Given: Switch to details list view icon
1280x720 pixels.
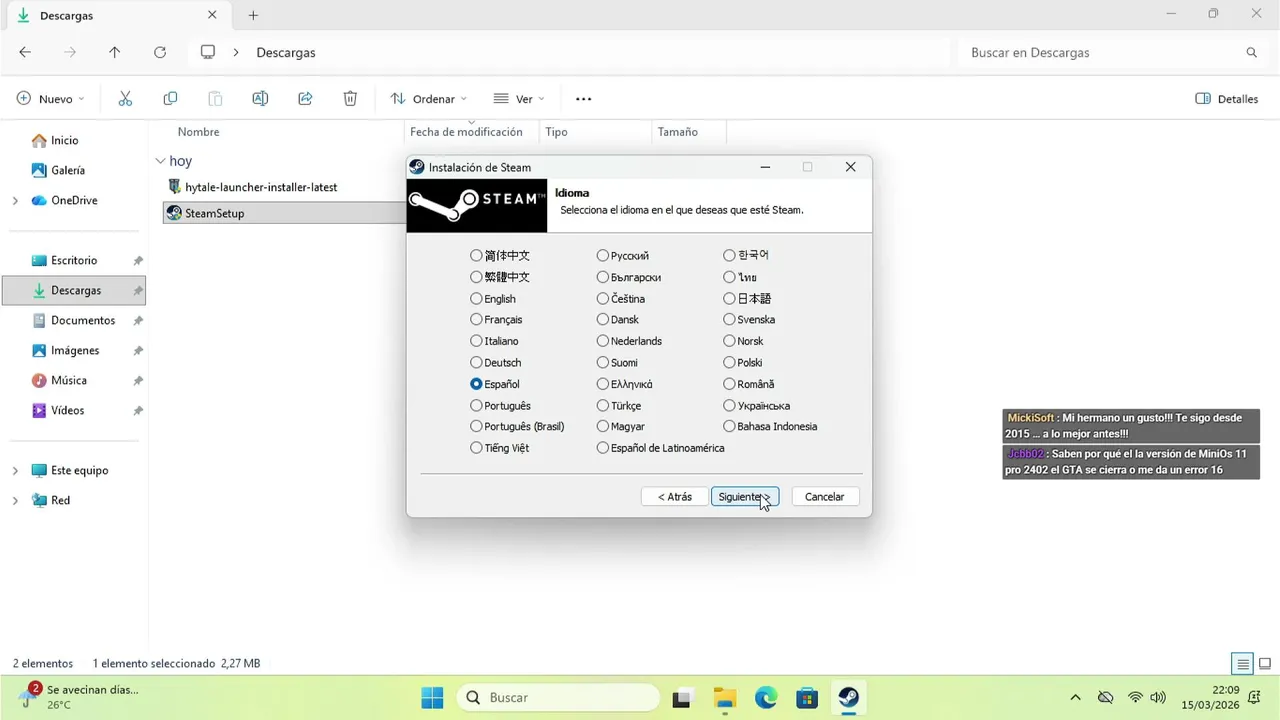Looking at the screenshot, I should (x=1243, y=664).
